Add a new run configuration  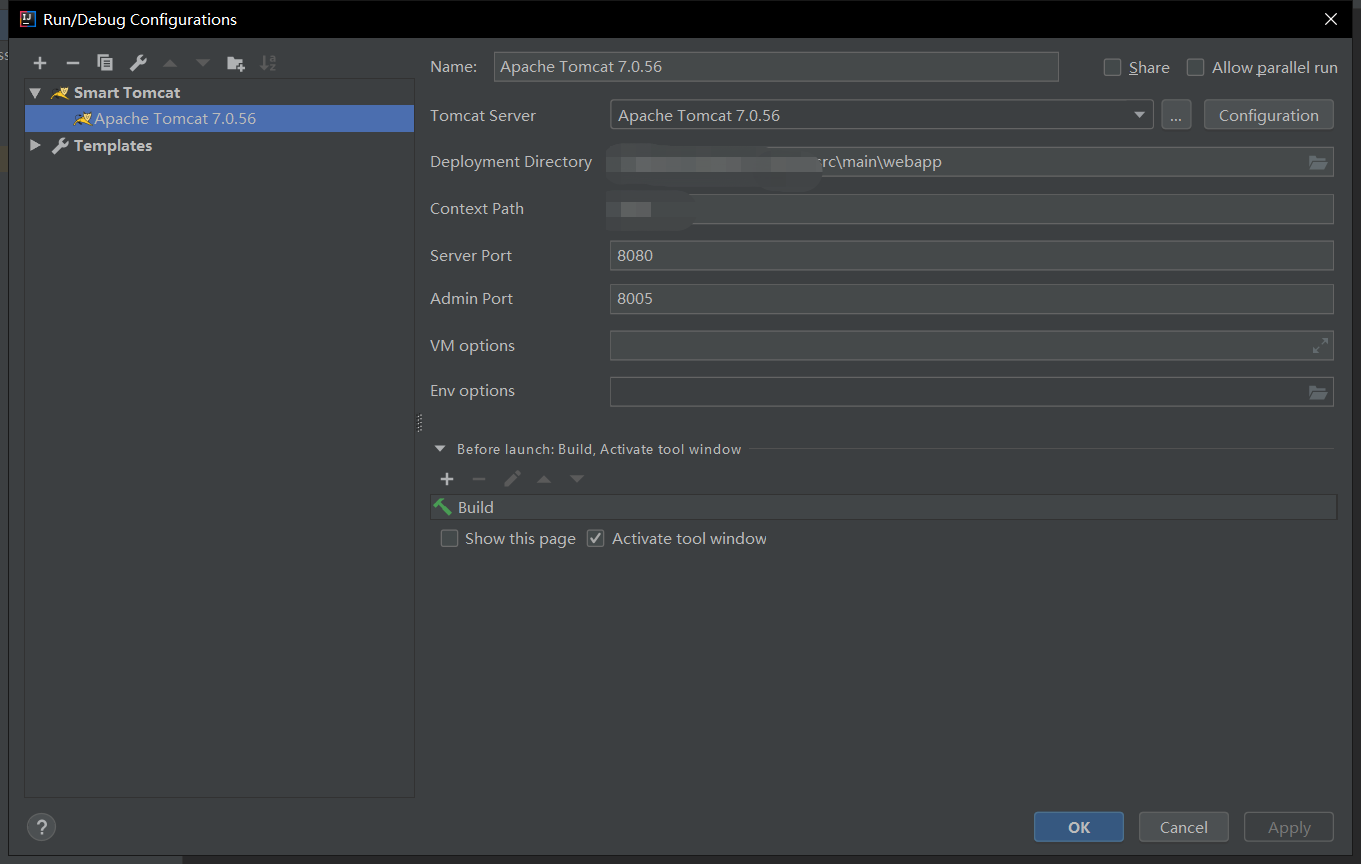[40, 63]
